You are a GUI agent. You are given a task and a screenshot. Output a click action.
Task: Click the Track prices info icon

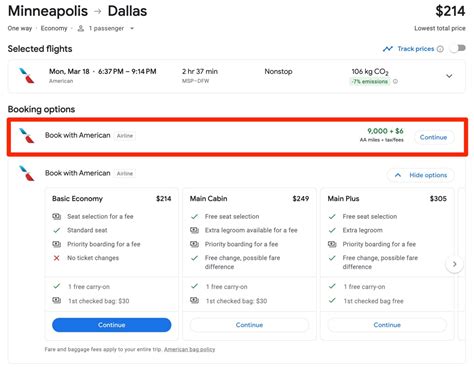tap(440, 49)
